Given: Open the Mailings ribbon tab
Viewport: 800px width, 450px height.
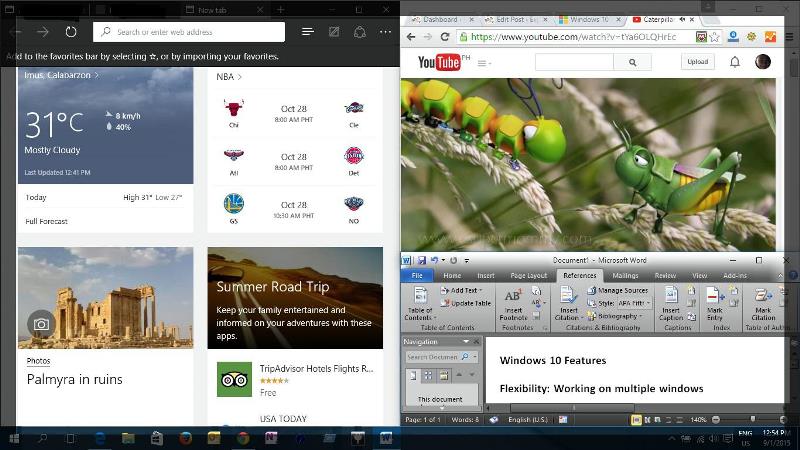Looking at the screenshot, I should pyautogui.click(x=625, y=275).
